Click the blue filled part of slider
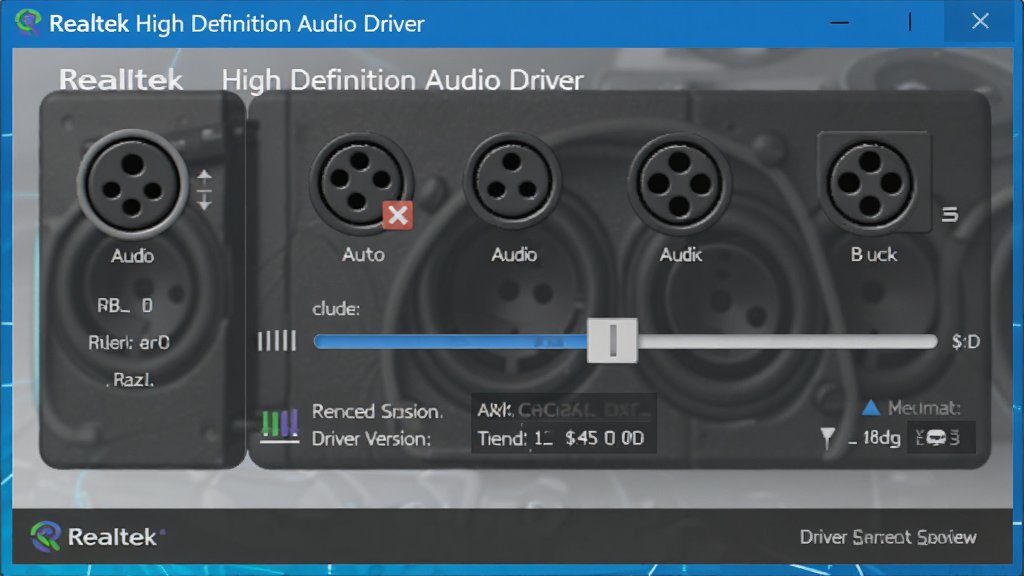 (451, 341)
